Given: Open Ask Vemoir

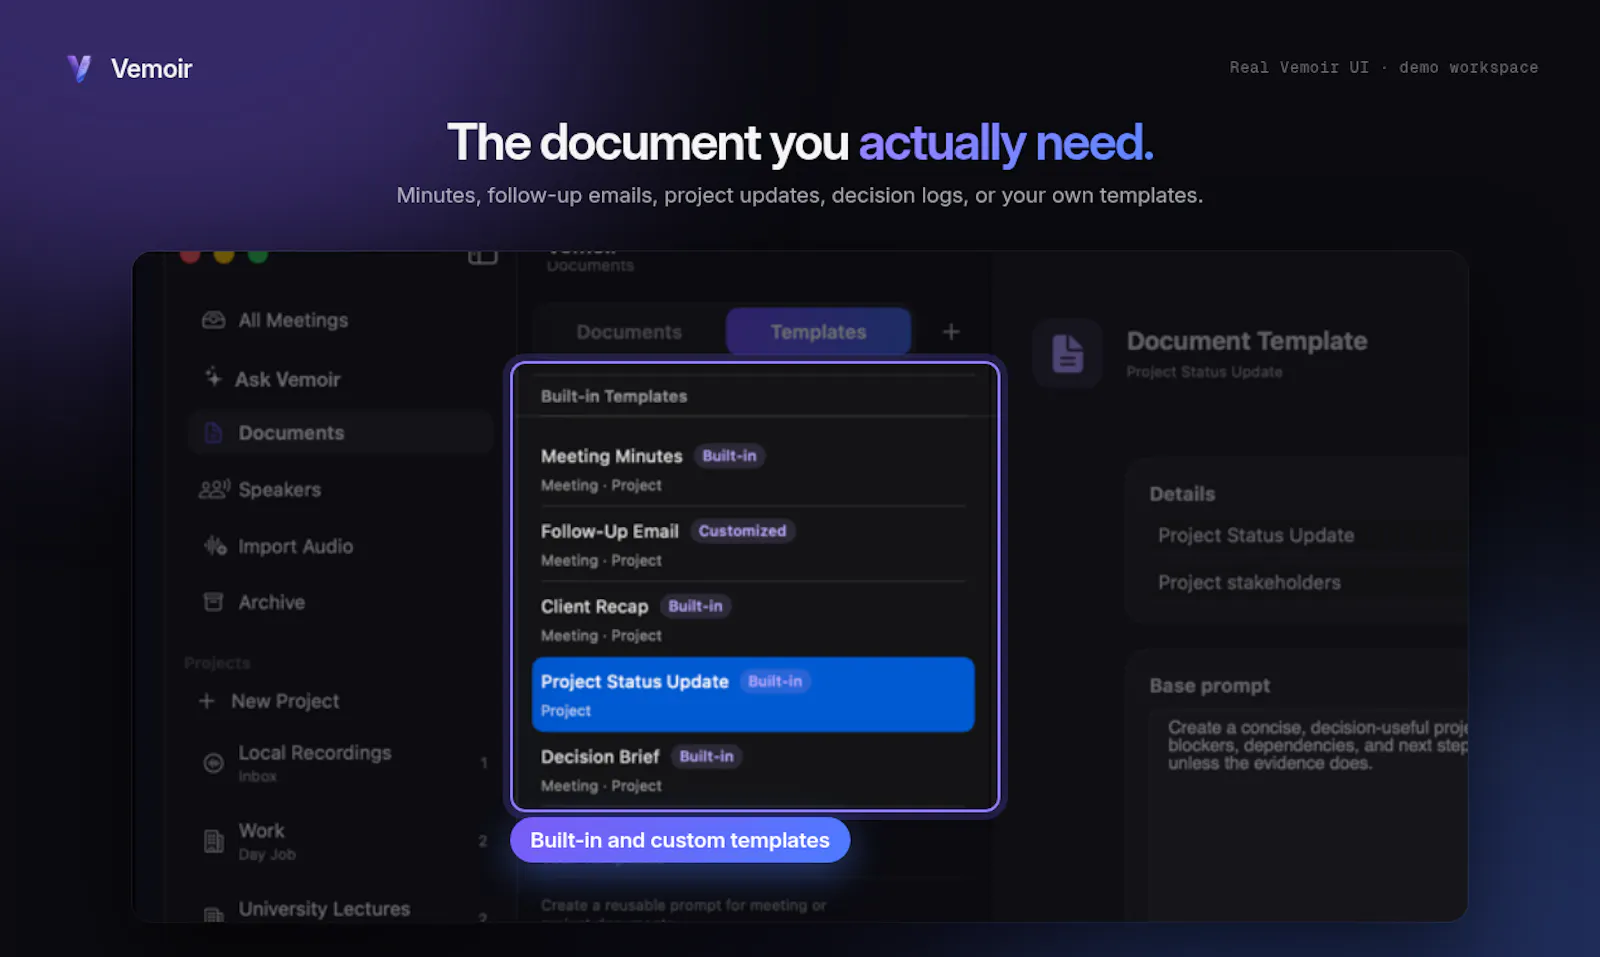Looking at the screenshot, I should tap(340, 379).
